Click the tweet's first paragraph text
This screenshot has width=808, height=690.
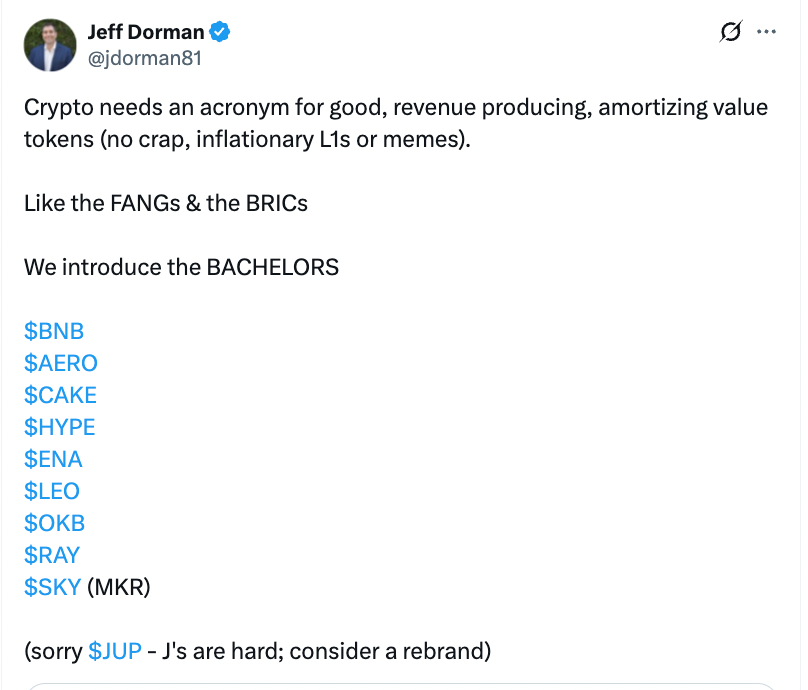pyautogui.click(x=396, y=123)
